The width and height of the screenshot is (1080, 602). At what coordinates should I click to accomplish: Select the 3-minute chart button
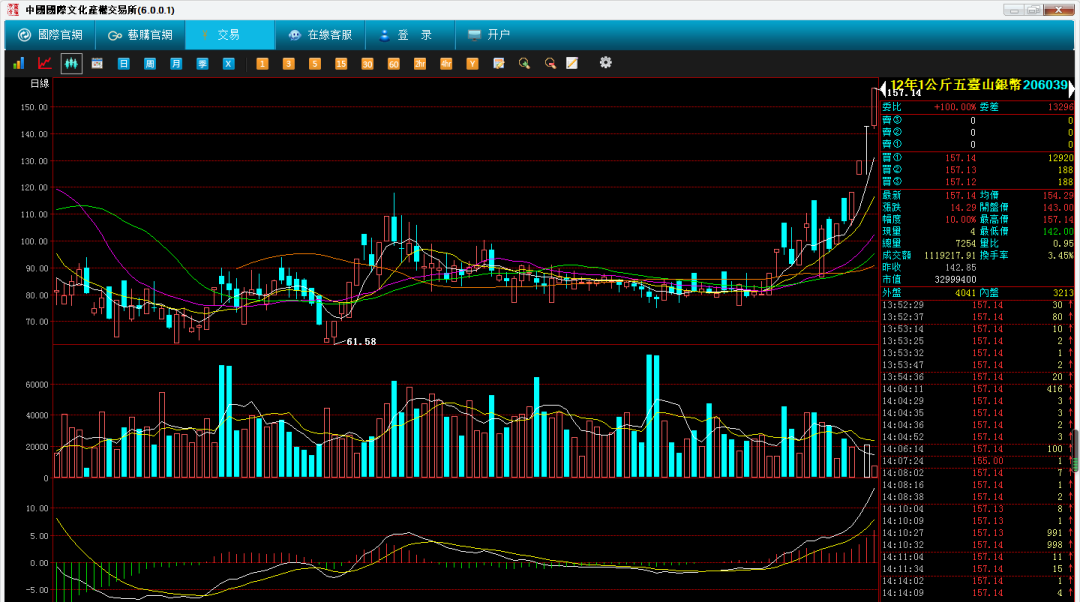coord(289,63)
